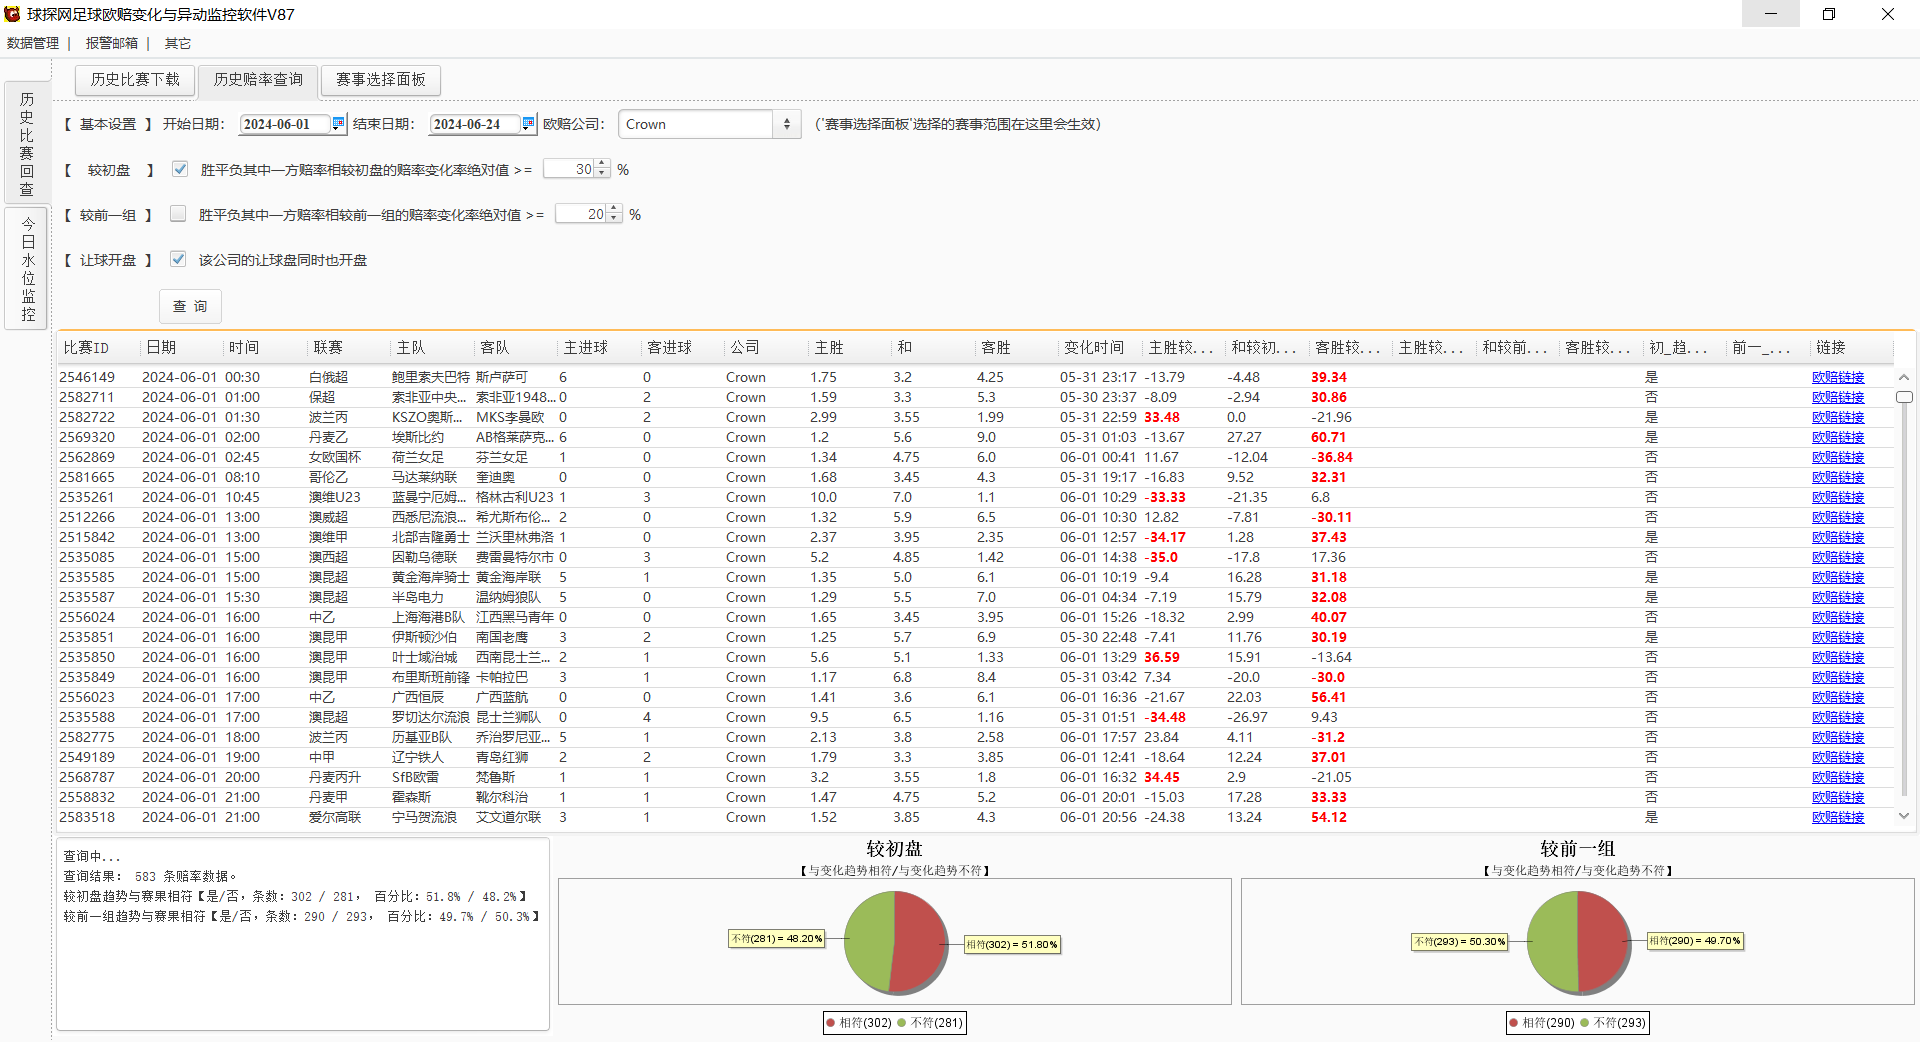This screenshot has width=1920, height=1042.
Task: Click red 相符(302) legend marker under left chart
Action: [x=831, y=1023]
